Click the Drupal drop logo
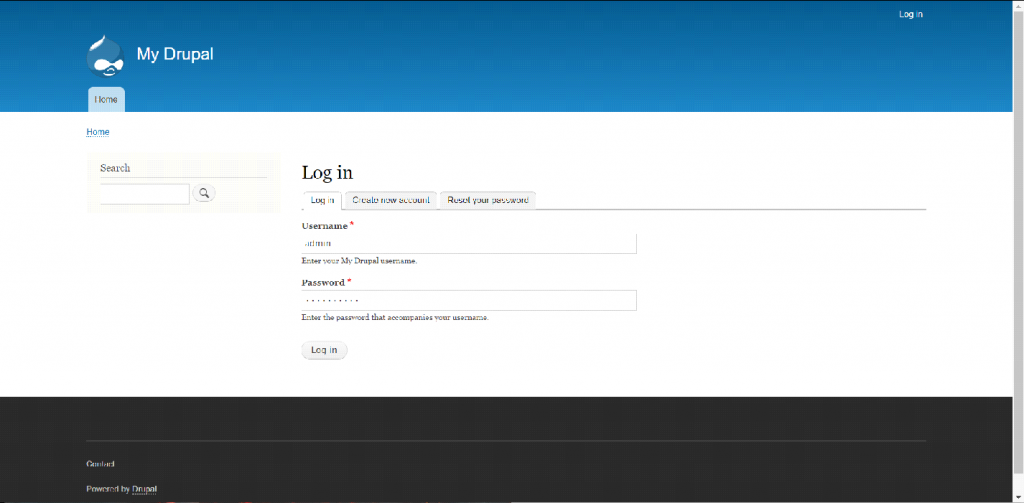This screenshot has width=1024, height=503. (x=106, y=56)
